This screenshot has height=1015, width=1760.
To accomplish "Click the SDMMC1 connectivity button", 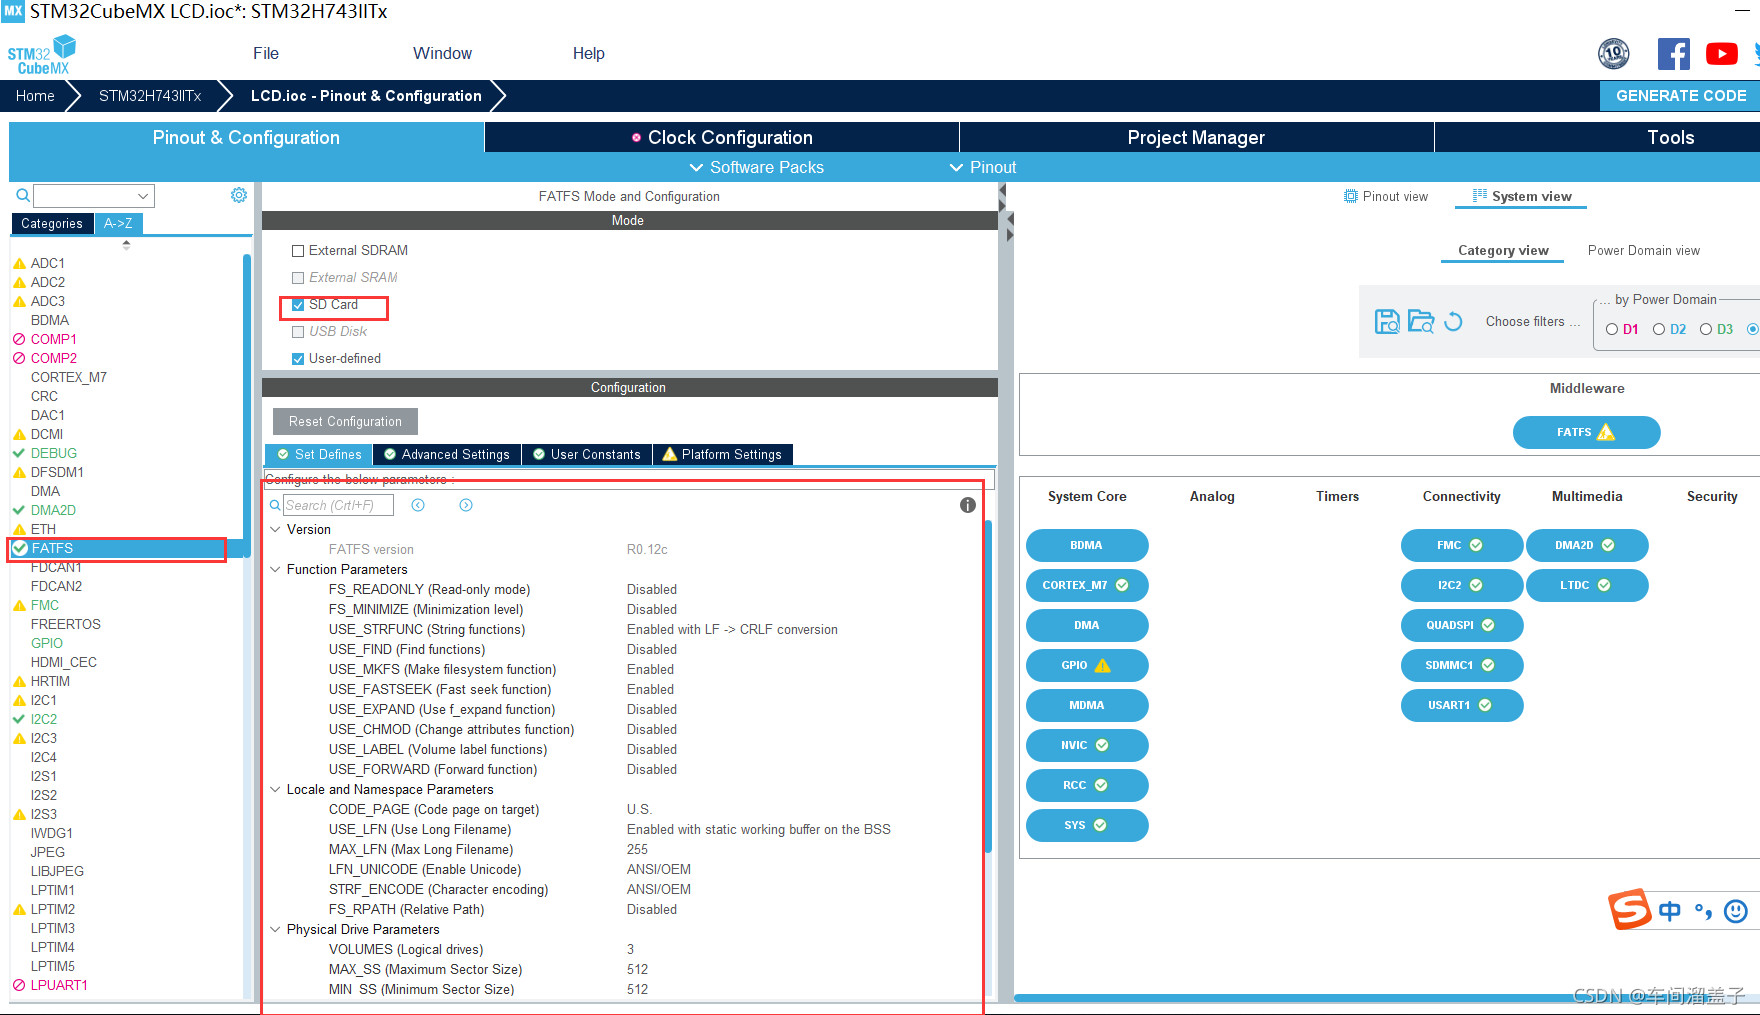I will [1461, 665].
